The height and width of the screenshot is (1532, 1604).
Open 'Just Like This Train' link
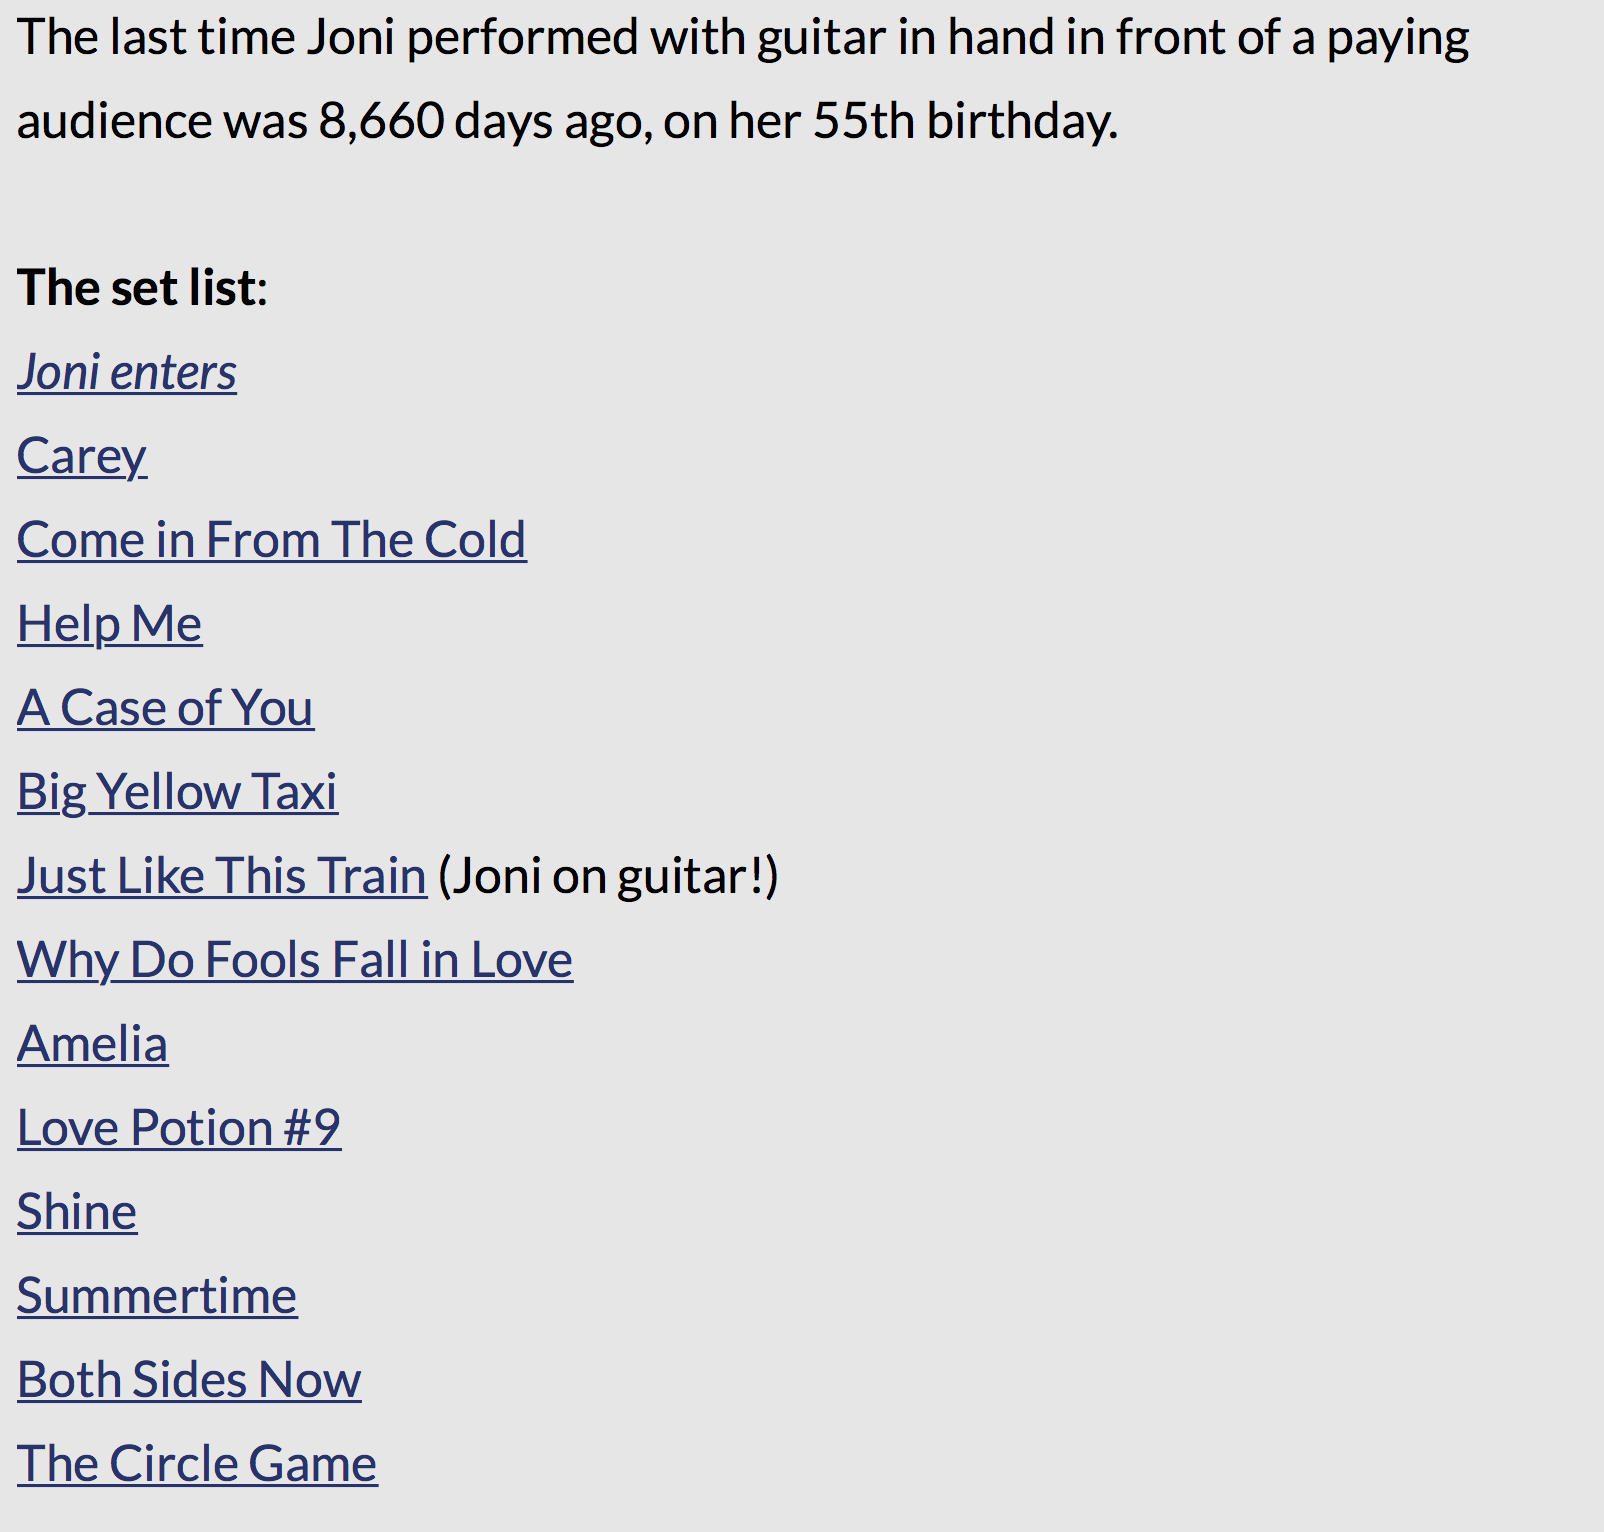click(x=222, y=877)
